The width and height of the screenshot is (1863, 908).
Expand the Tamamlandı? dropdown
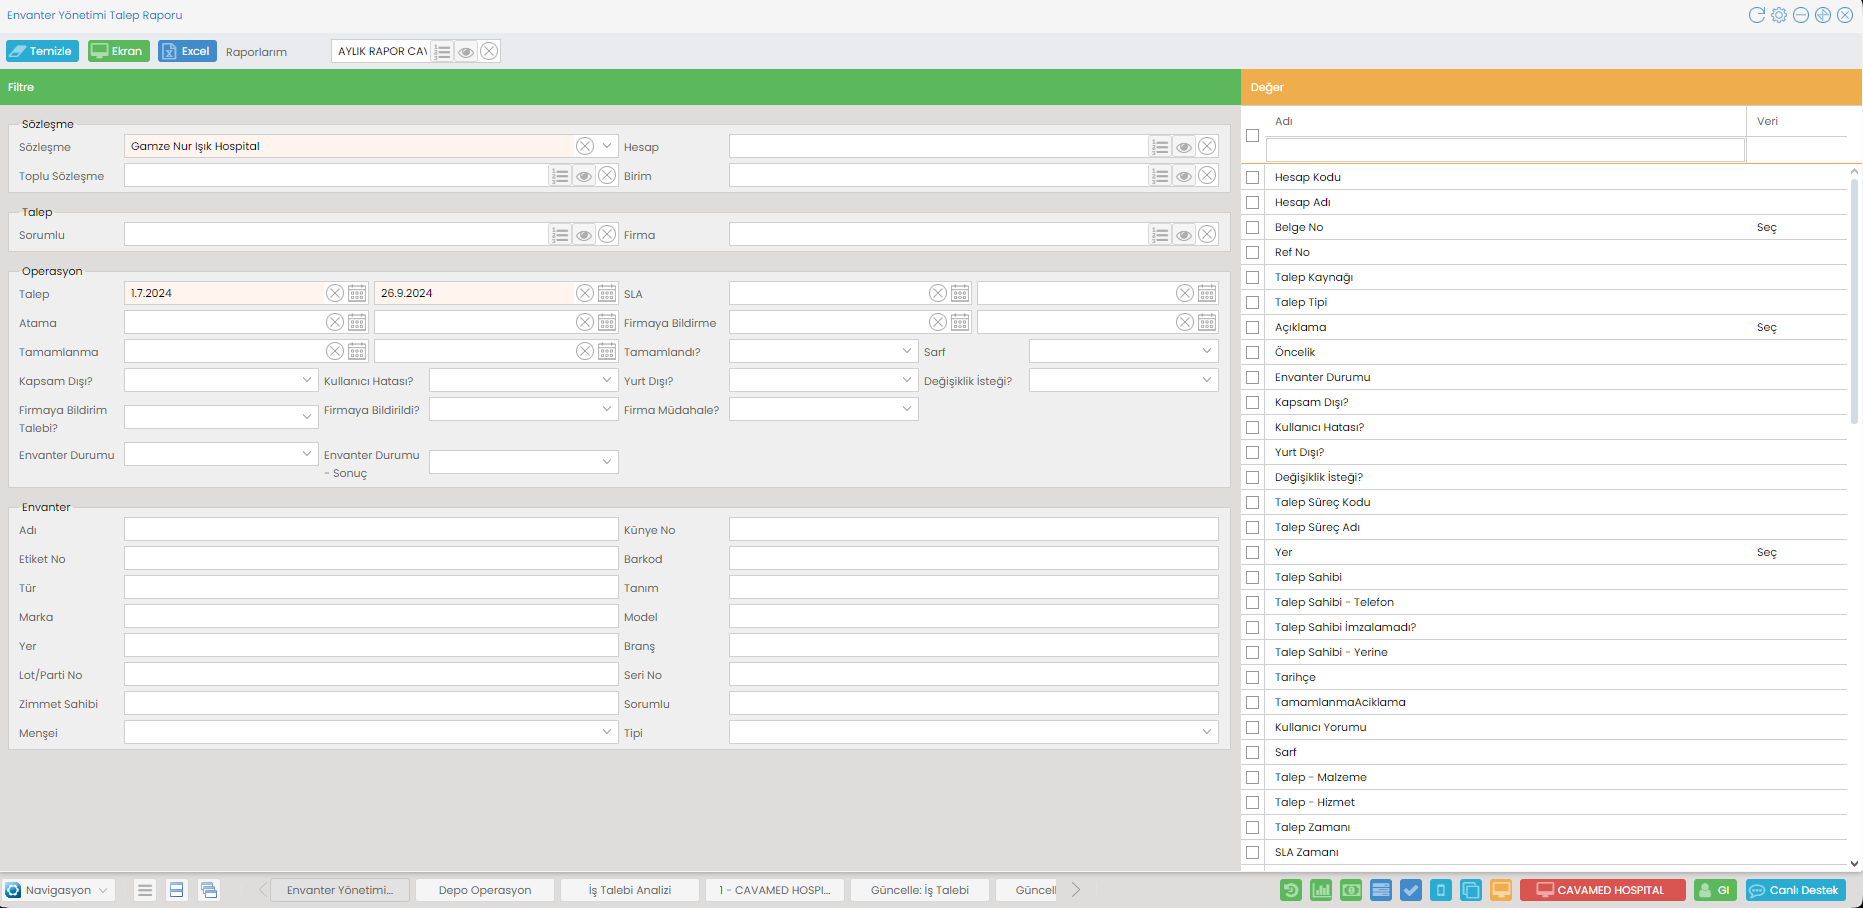[907, 351]
